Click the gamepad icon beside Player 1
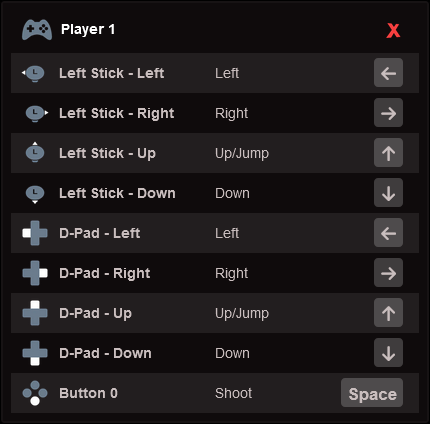The width and height of the screenshot is (430, 424). (37, 30)
